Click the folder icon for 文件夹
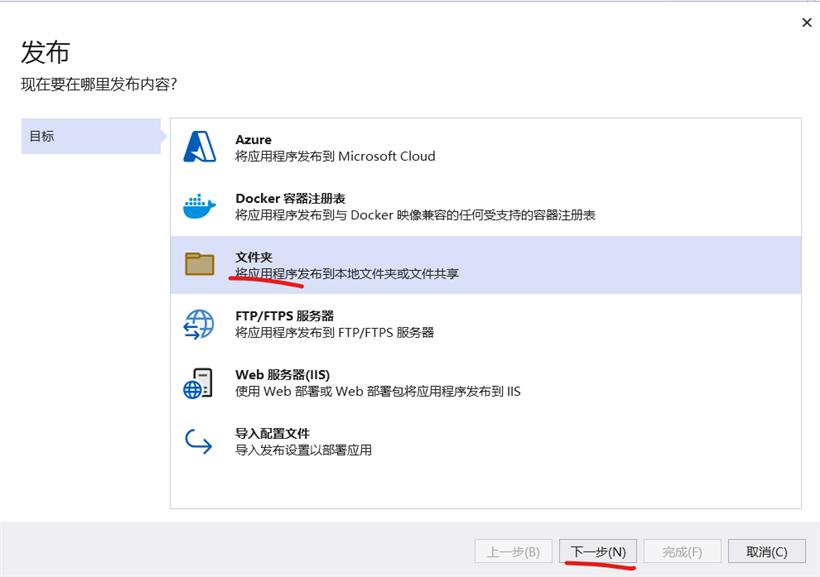Image resolution: width=820 pixels, height=577 pixels. click(199, 264)
